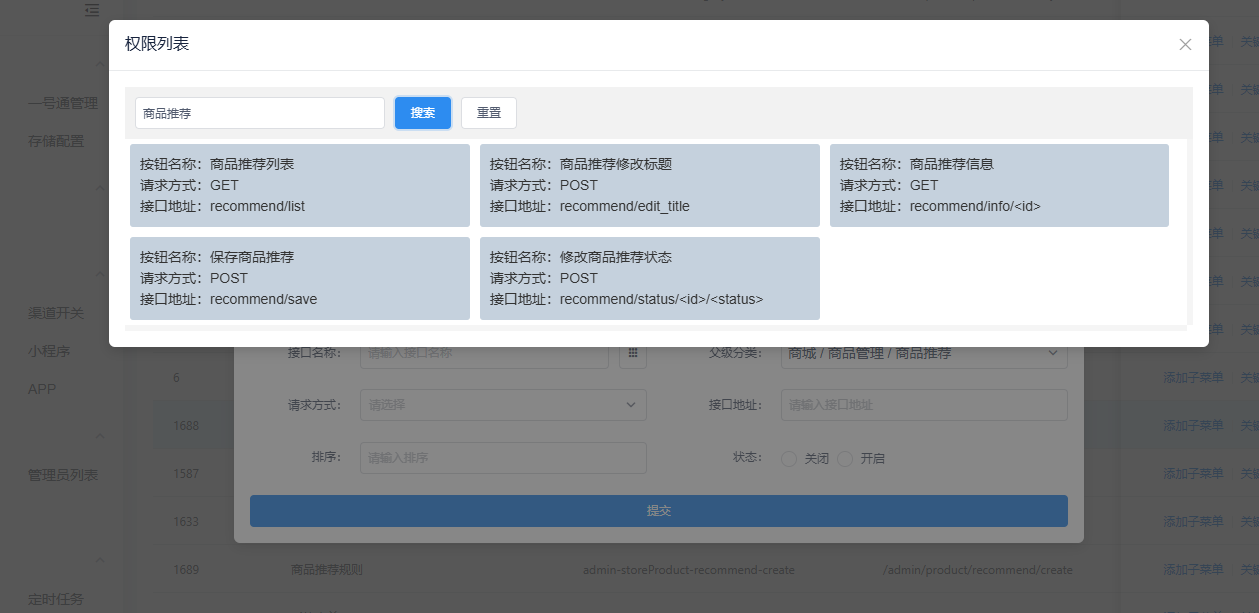Click the 搜索 button

[x=423, y=113]
